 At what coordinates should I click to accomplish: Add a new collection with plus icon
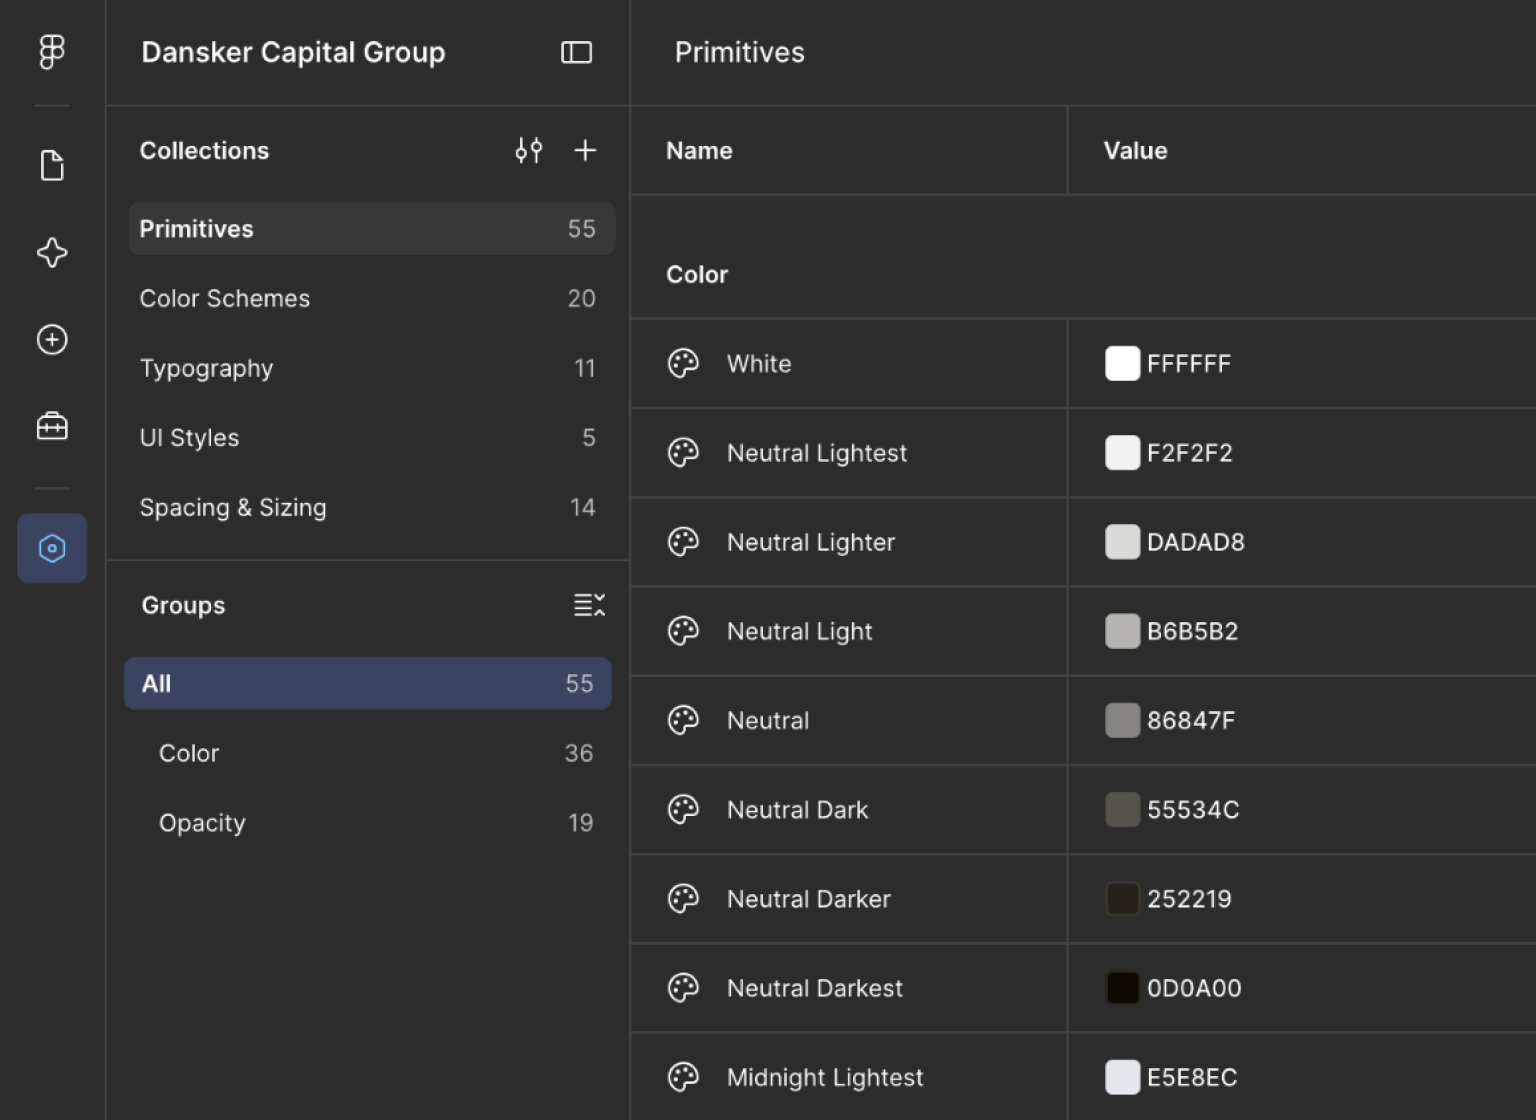coord(585,150)
